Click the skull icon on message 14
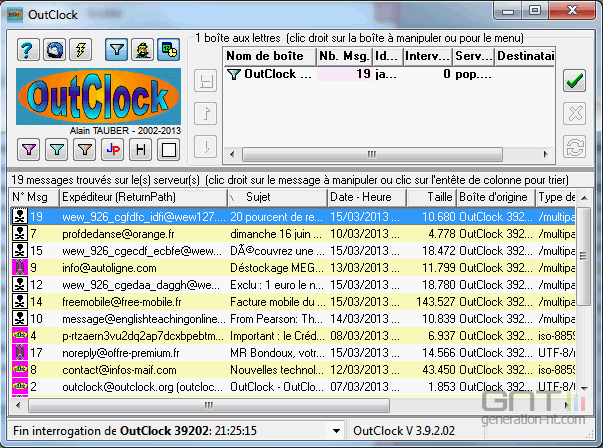Viewport: 603px width, 448px height. pos(20,301)
